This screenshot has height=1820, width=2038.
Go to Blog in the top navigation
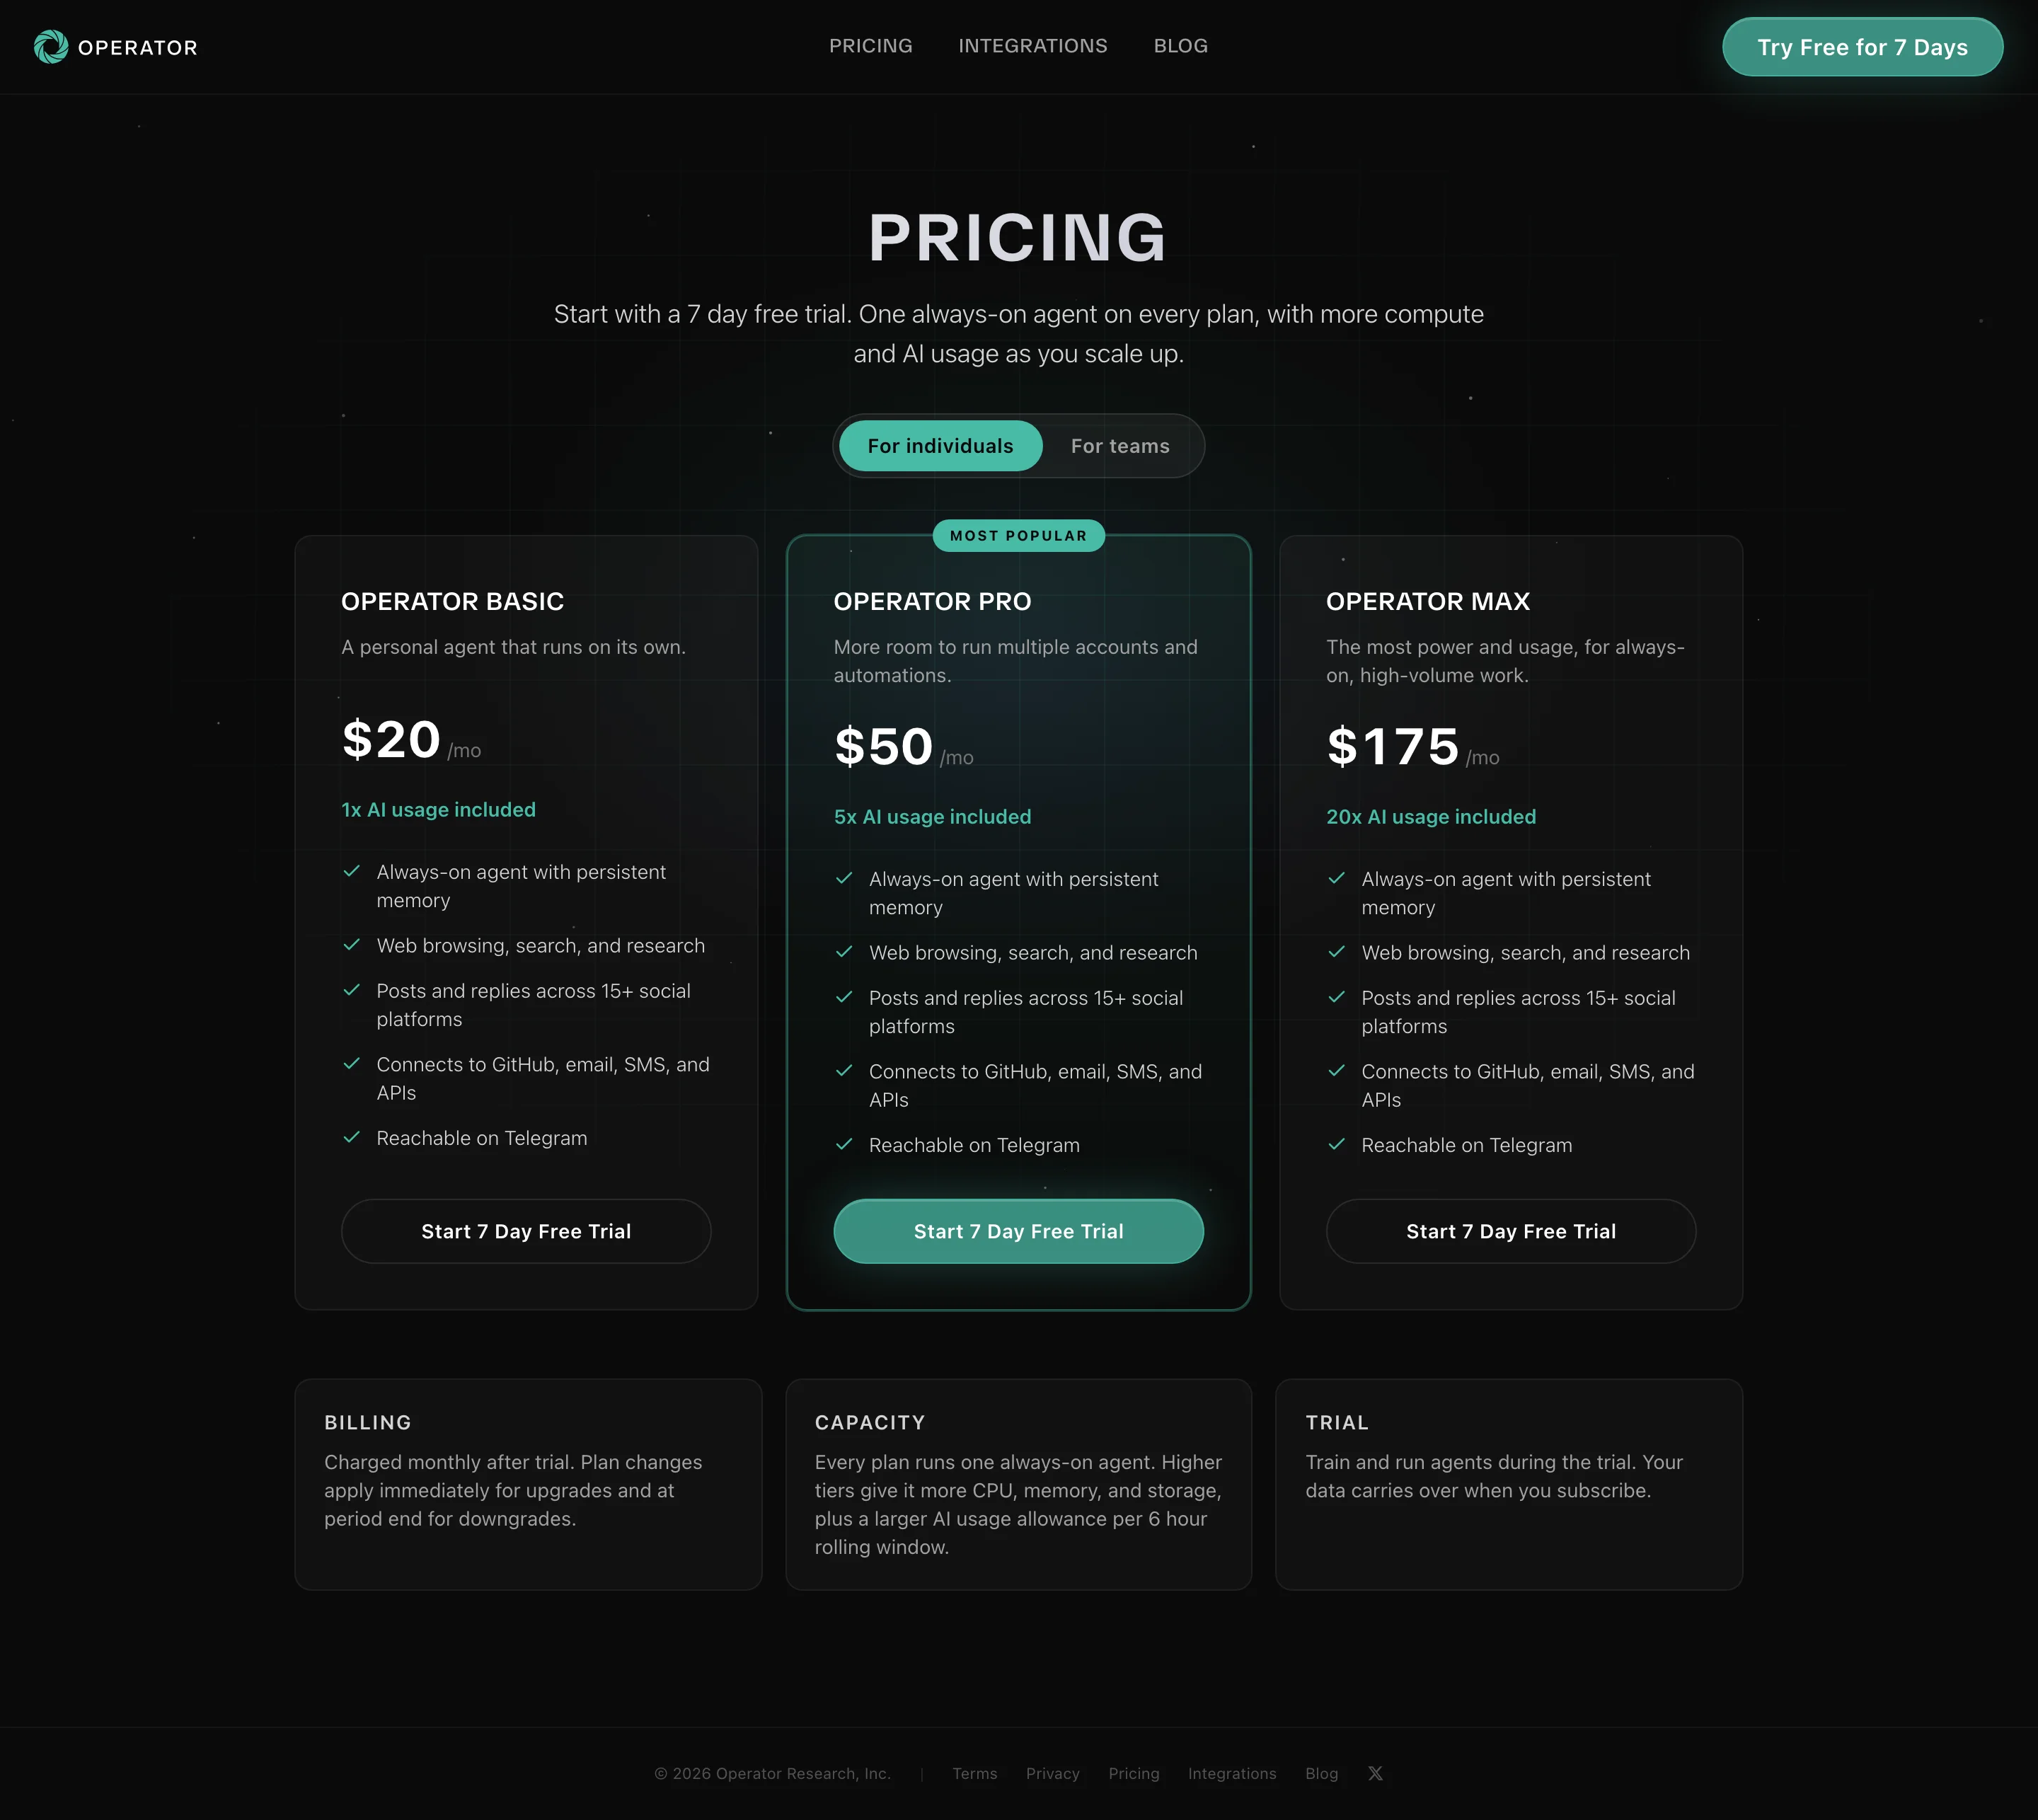pyautogui.click(x=1181, y=46)
